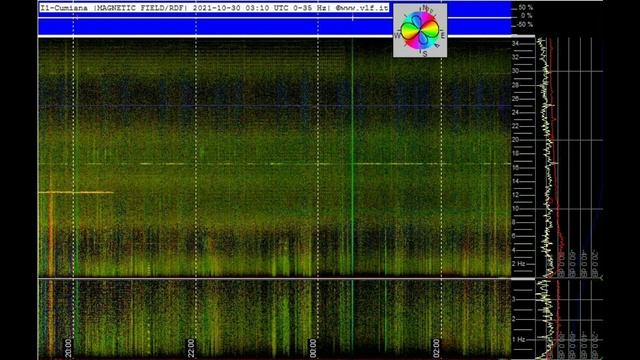The height and width of the screenshot is (360, 640).
Task: Click the 14 frequency axis label
Action: (x=516, y=181)
